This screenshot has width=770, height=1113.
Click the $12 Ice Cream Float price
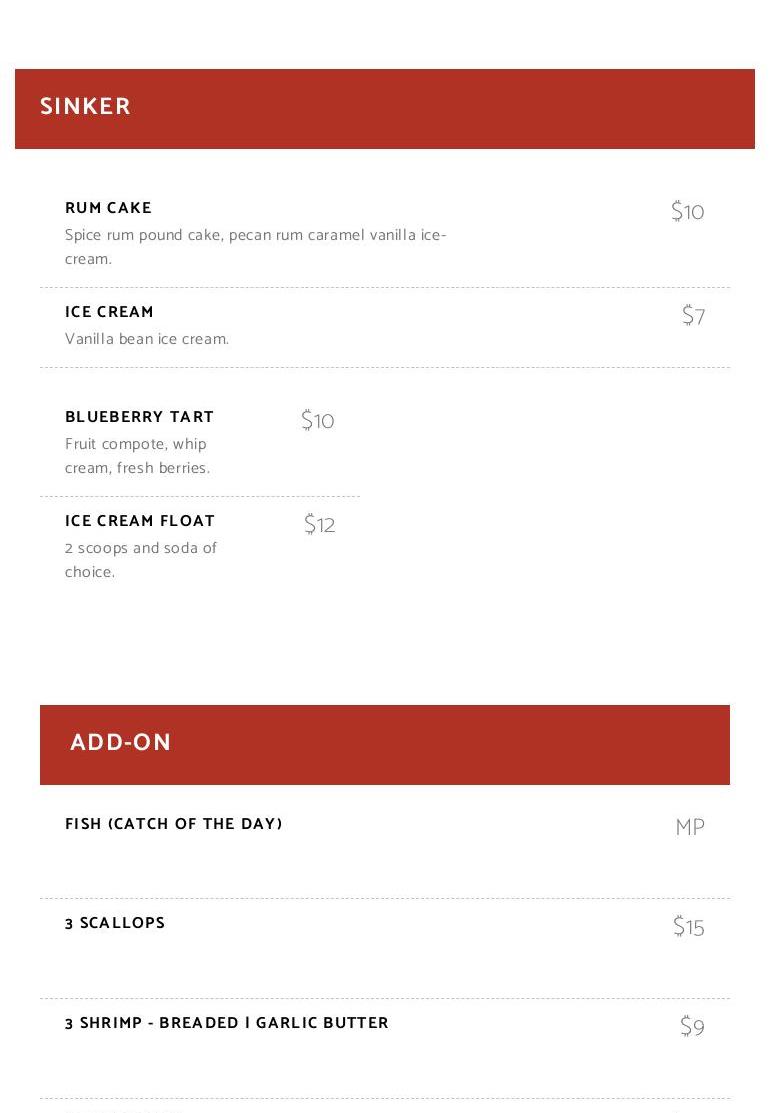[319, 525]
